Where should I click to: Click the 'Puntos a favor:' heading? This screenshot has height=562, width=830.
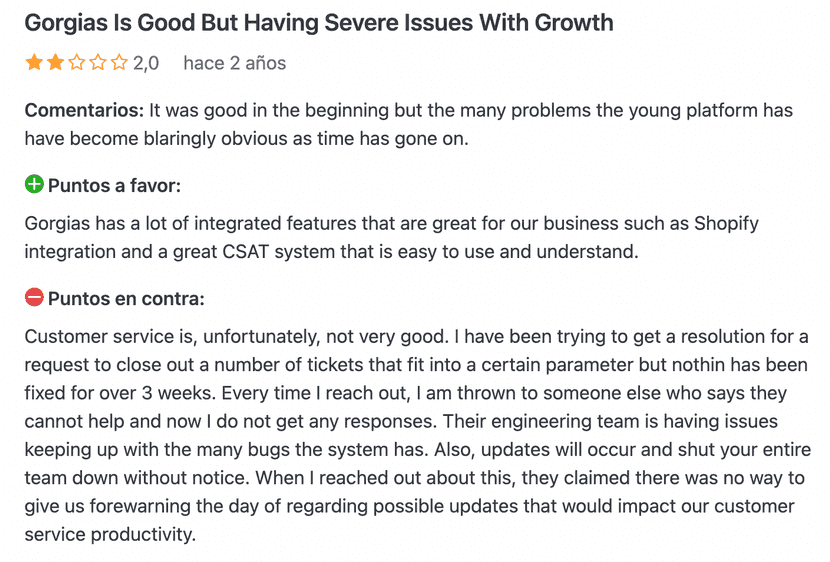114,186
